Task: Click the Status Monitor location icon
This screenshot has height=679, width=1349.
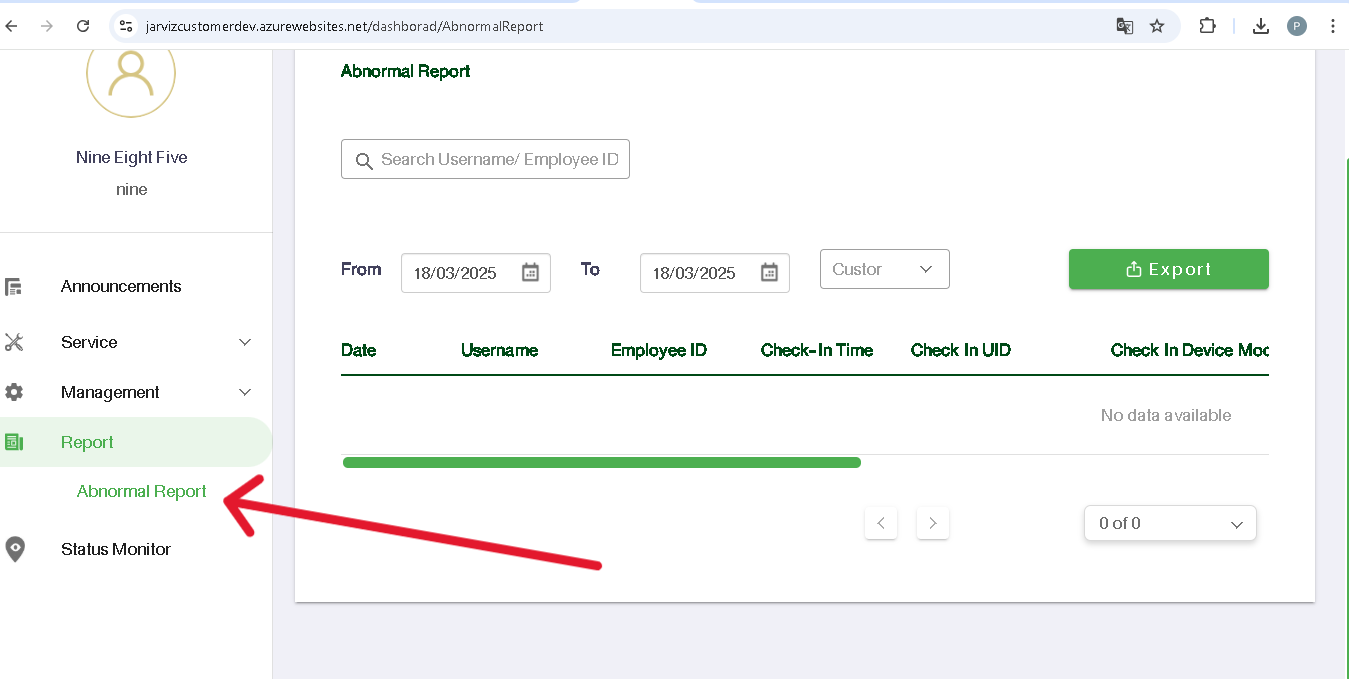Action: point(14,549)
